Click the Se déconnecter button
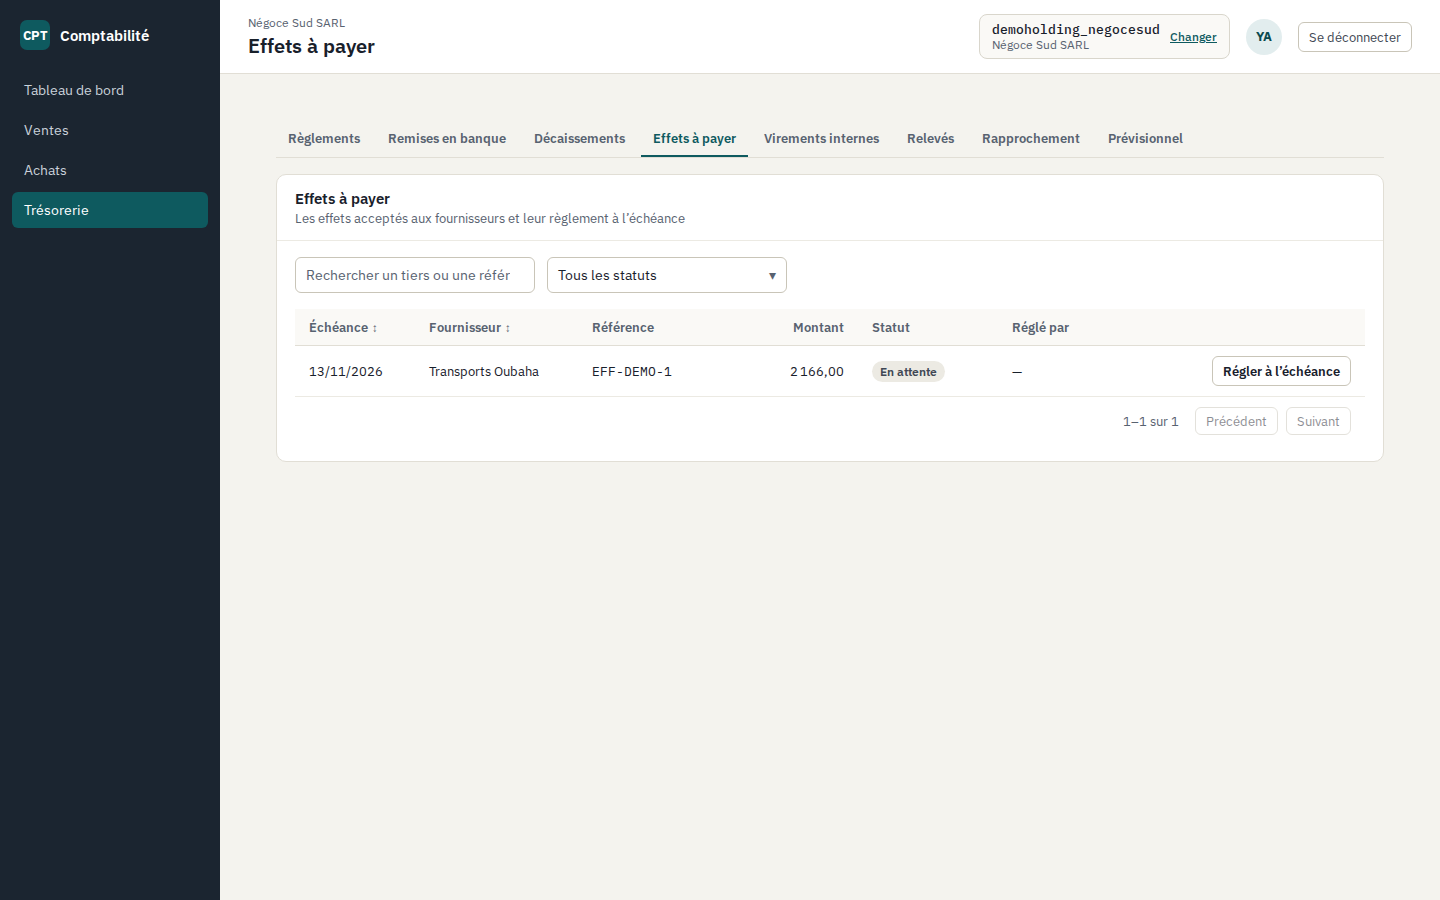Screen dimensions: 1440x900 1355,37
